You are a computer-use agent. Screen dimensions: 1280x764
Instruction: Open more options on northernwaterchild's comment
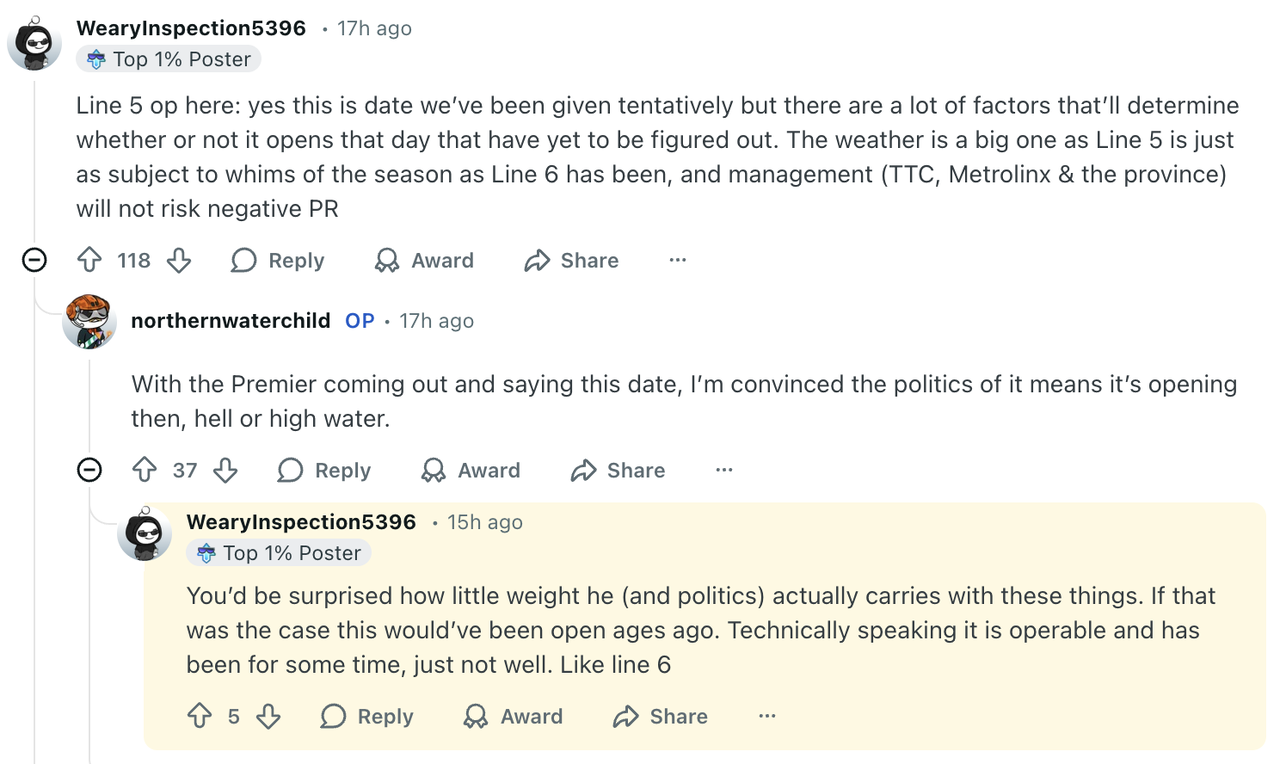click(724, 471)
